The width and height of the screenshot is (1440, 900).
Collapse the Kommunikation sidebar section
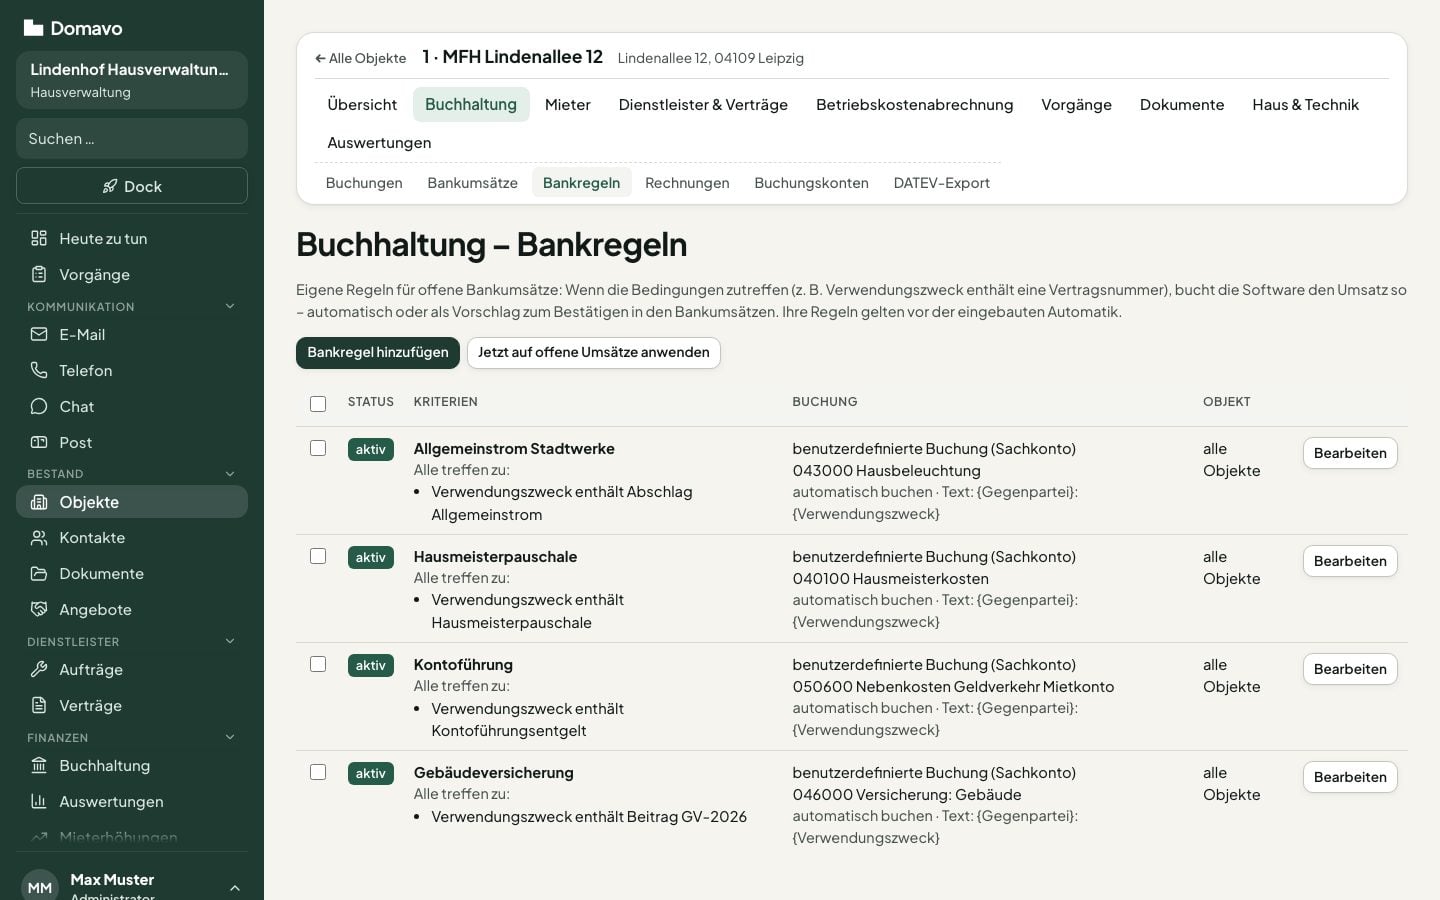tap(230, 306)
